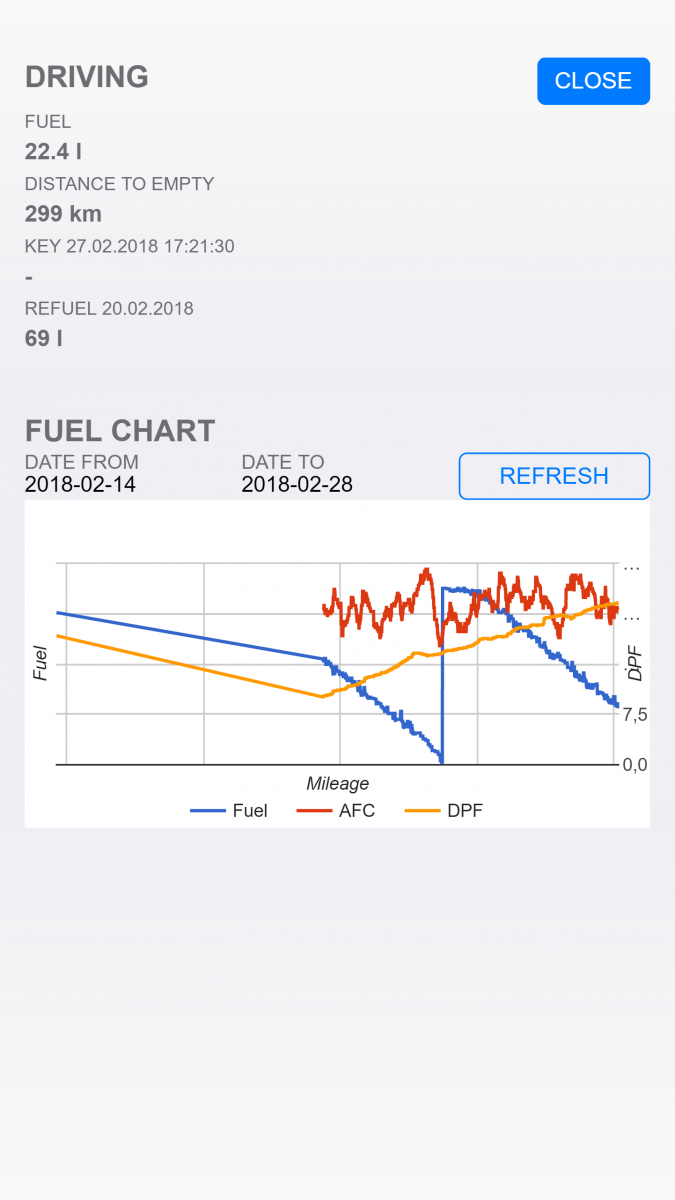Tap the REFUEL 20.02.2018 label
The height and width of the screenshot is (1200, 675).
109,308
